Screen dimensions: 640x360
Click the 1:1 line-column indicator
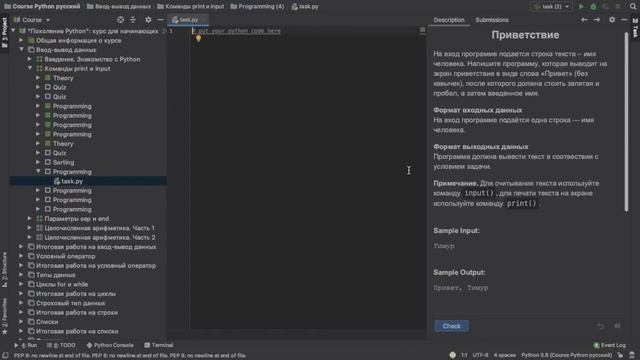pyautogui.click(x=464, y=356)
